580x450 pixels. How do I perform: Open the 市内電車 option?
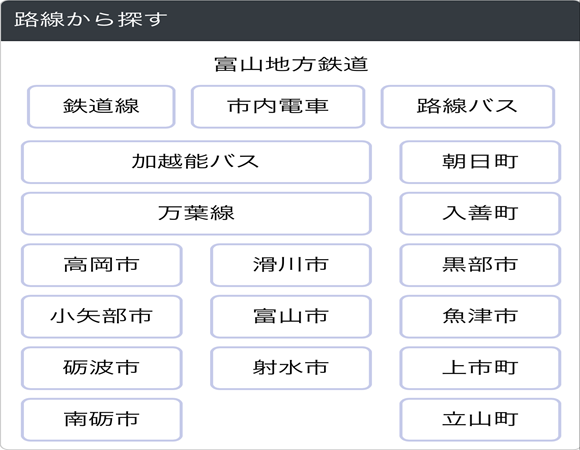pyautogui.click(x=278, y=107)
